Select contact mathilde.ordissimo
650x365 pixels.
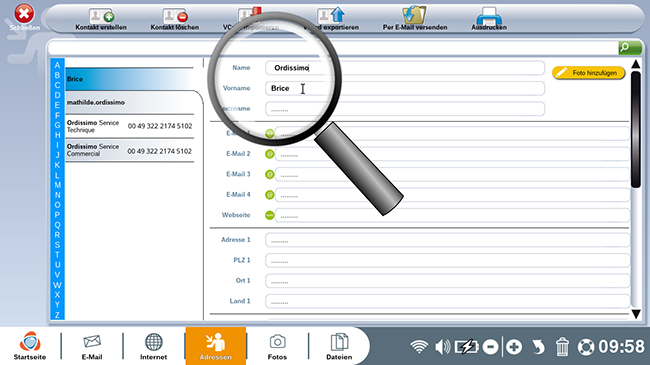(129, 102)
